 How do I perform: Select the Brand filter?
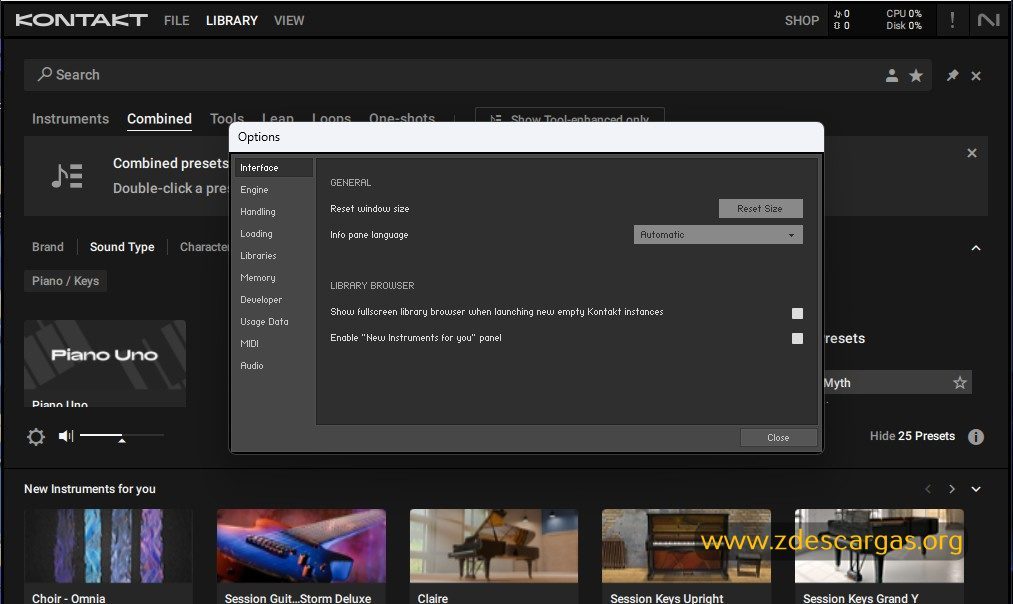tap(48, 247)
